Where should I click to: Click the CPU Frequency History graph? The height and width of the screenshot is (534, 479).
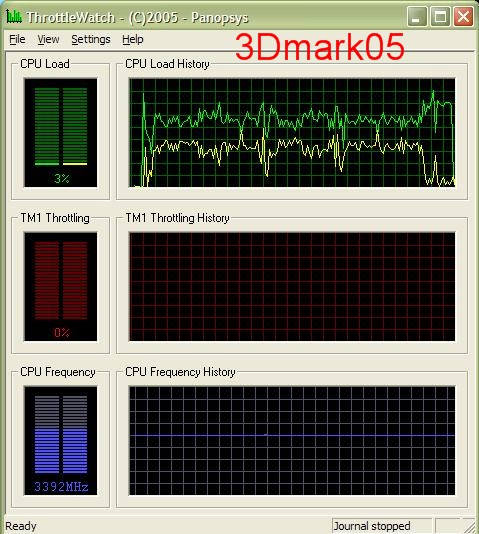click(x=292, y=440)
